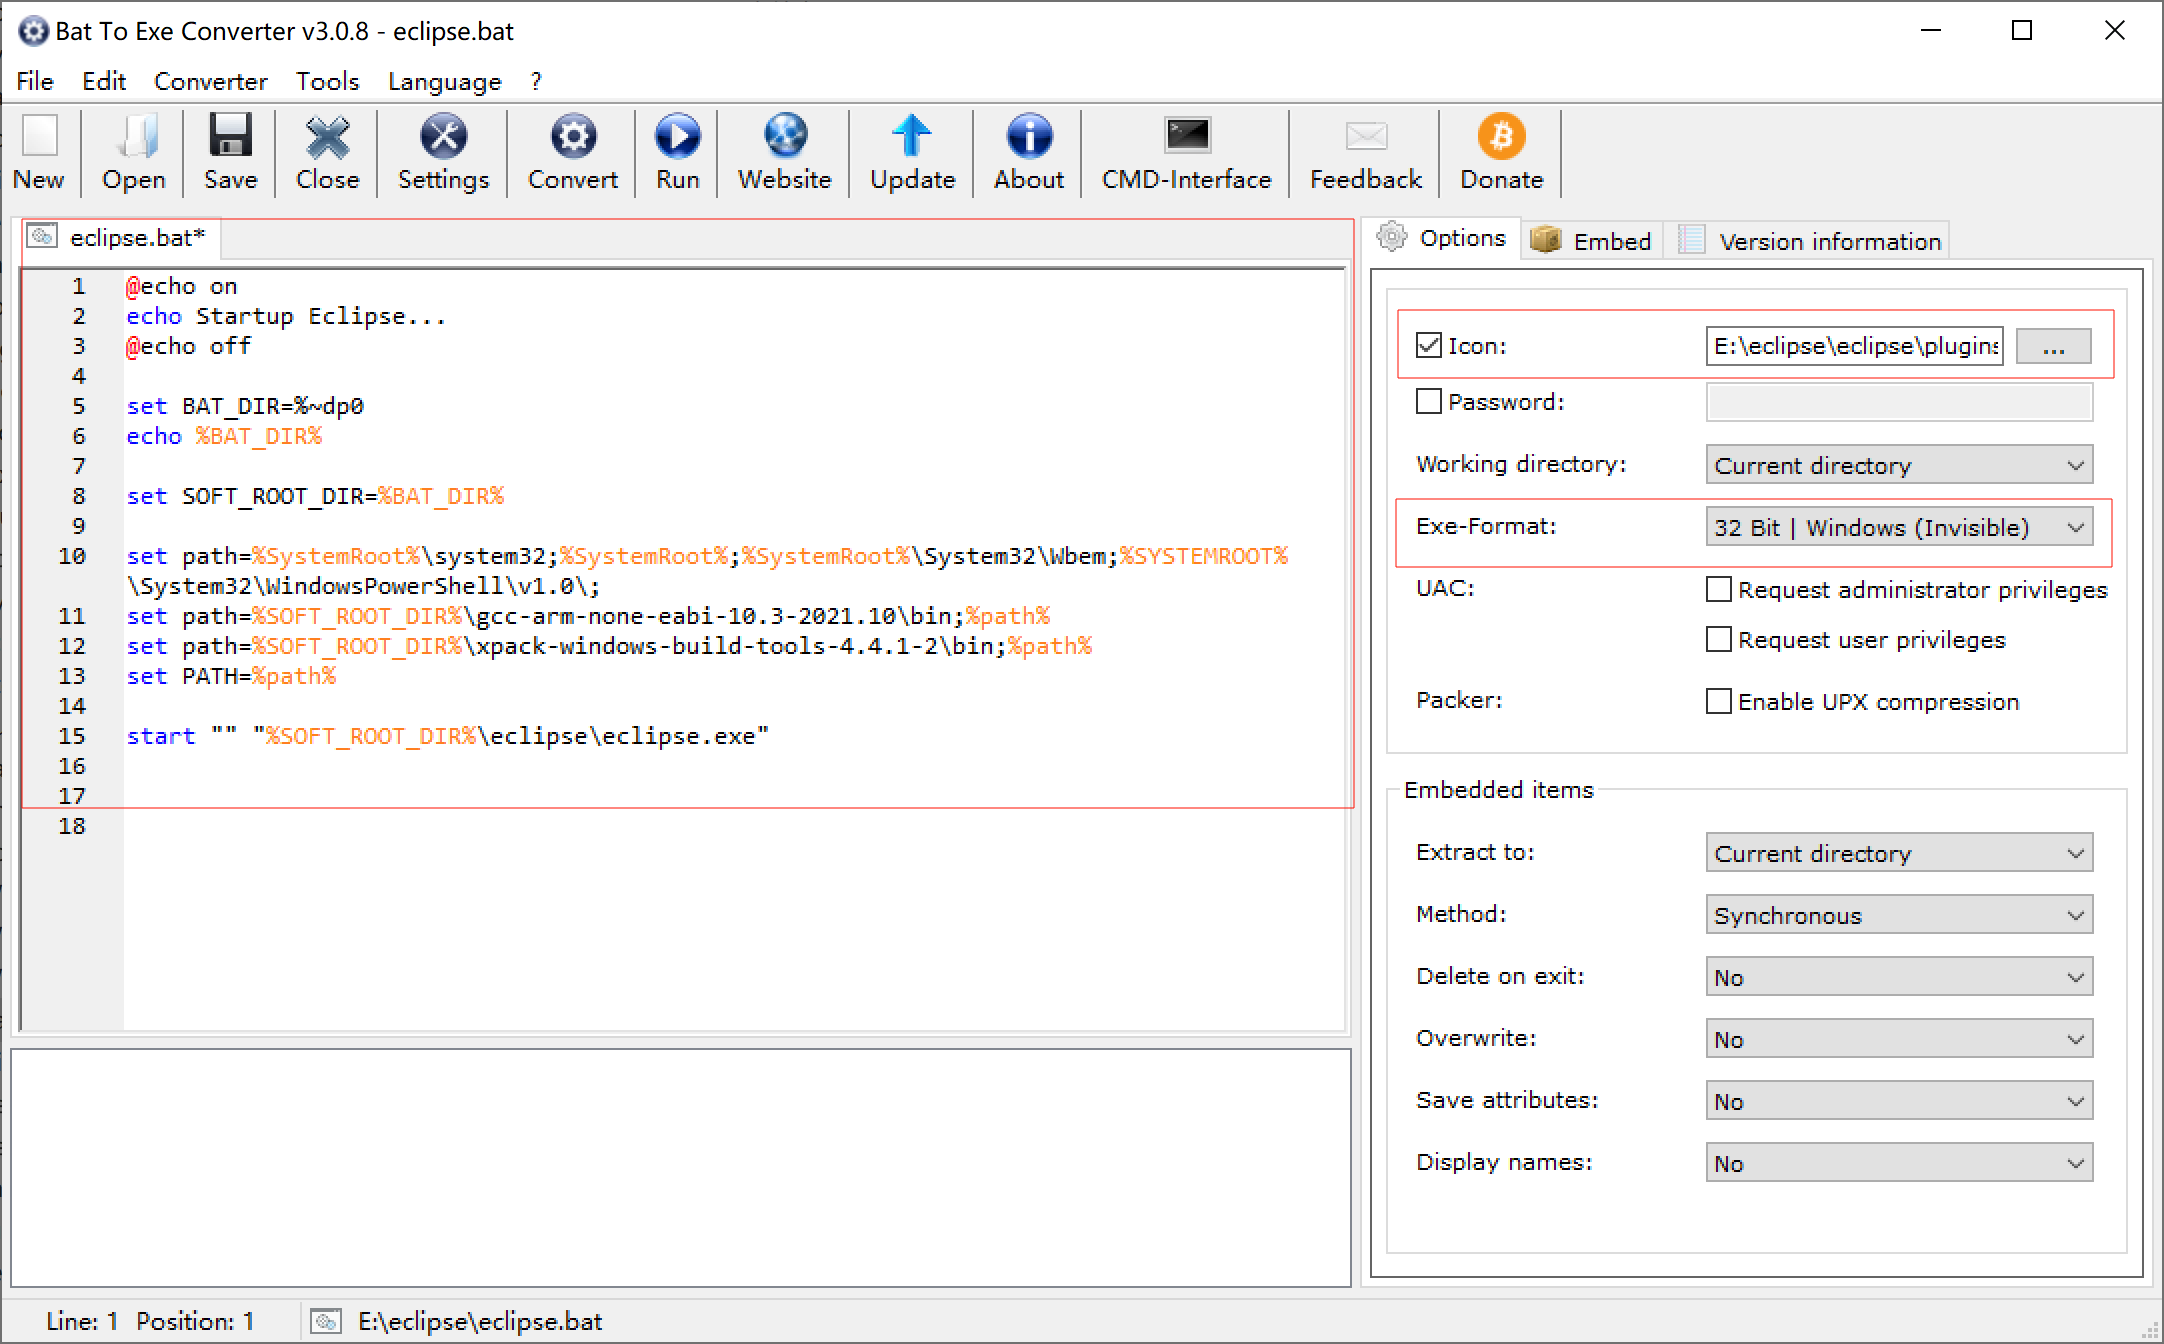Screen dimensions: 2164x1344
Task: Start conversion with the Convert icon
Action: point(573,137)
